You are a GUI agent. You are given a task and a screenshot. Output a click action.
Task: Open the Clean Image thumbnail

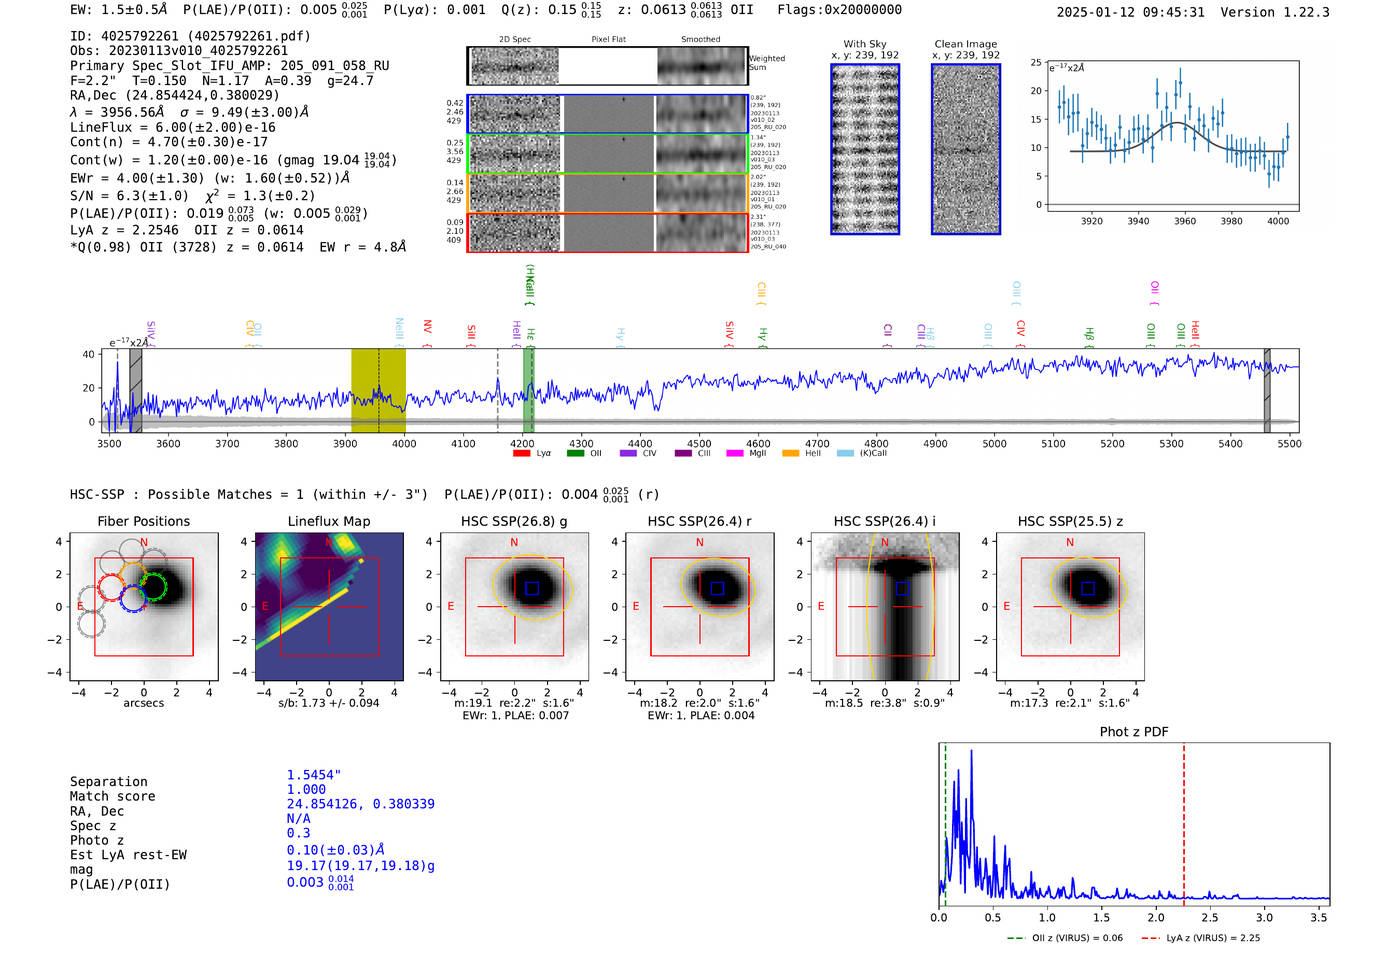pos(966,149)
